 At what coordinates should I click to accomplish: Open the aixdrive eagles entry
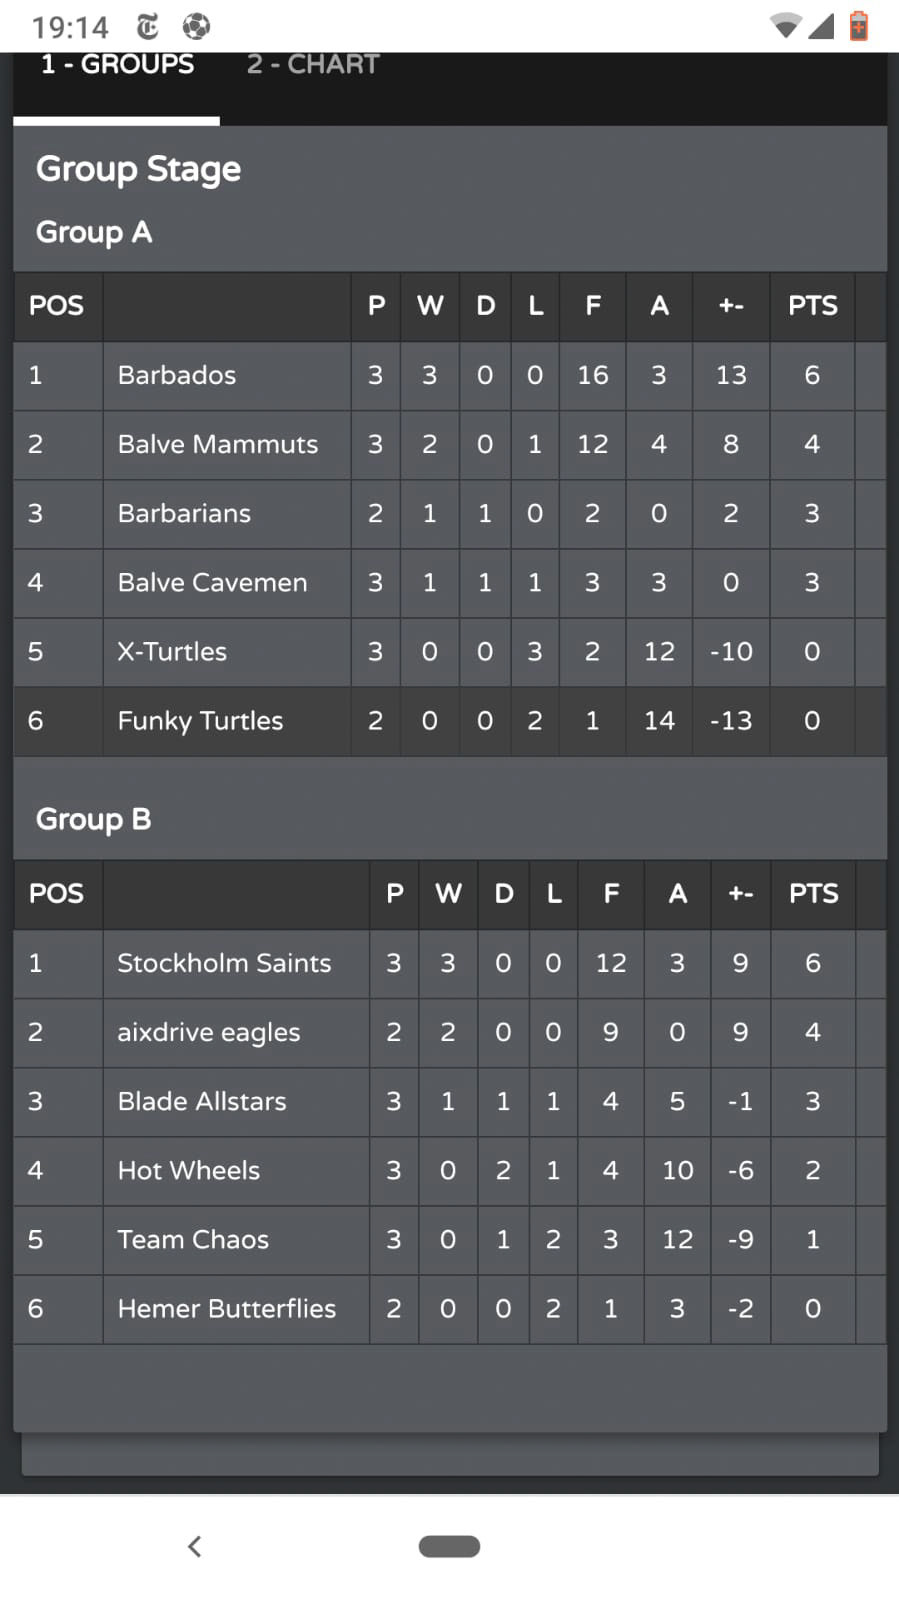coord(209,1032)
